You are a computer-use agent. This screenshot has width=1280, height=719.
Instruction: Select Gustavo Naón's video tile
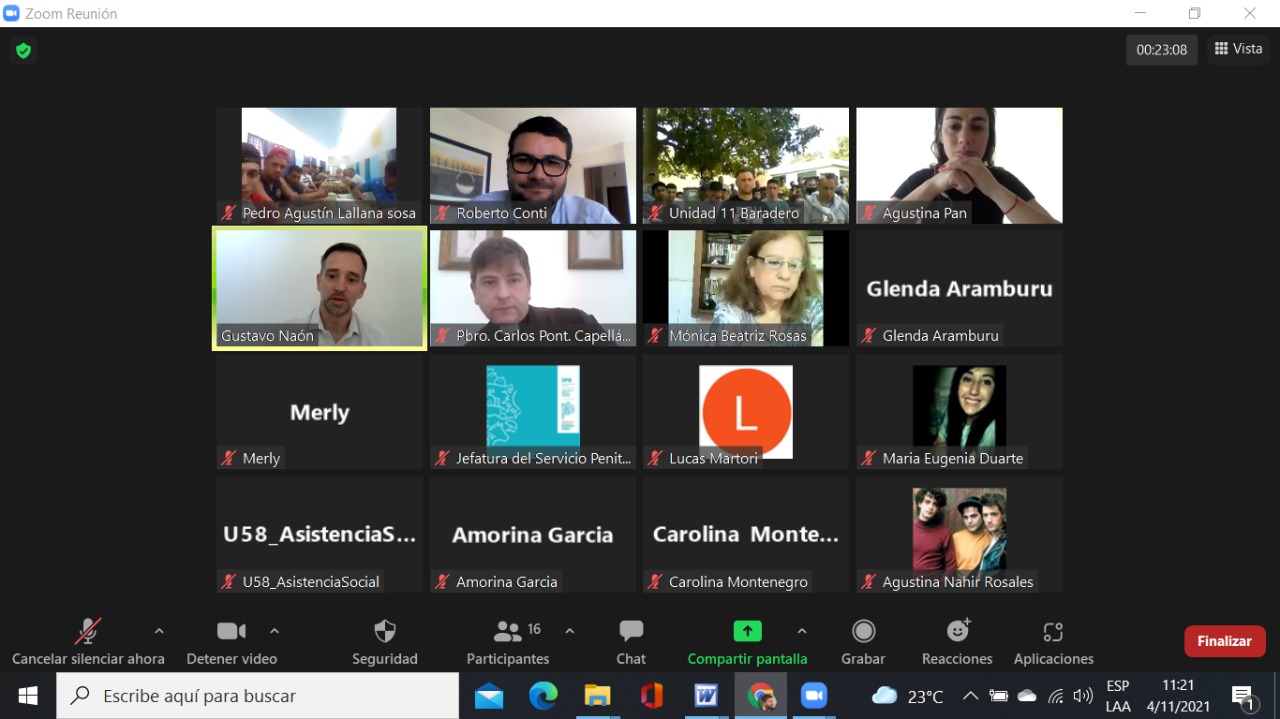pos(320,288)
